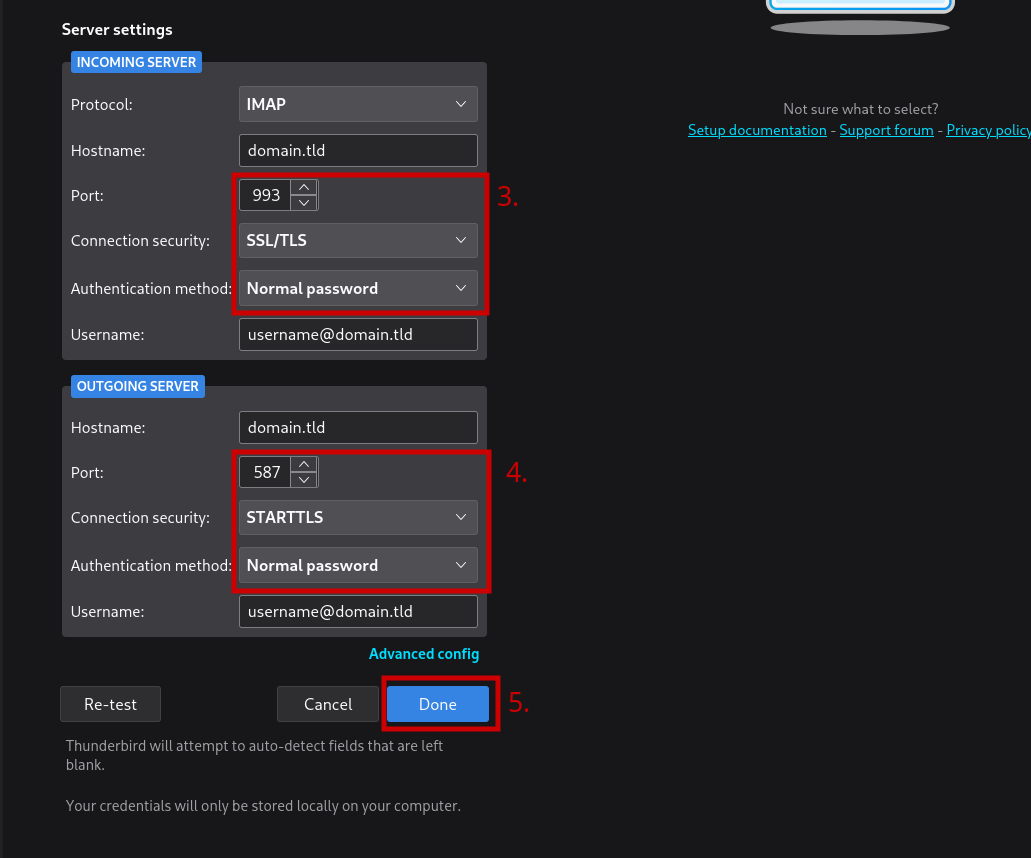Screen dimensions: 1031x858
Task: Open incoming Authentication method dropdown
Action: (x=357, y=288)
